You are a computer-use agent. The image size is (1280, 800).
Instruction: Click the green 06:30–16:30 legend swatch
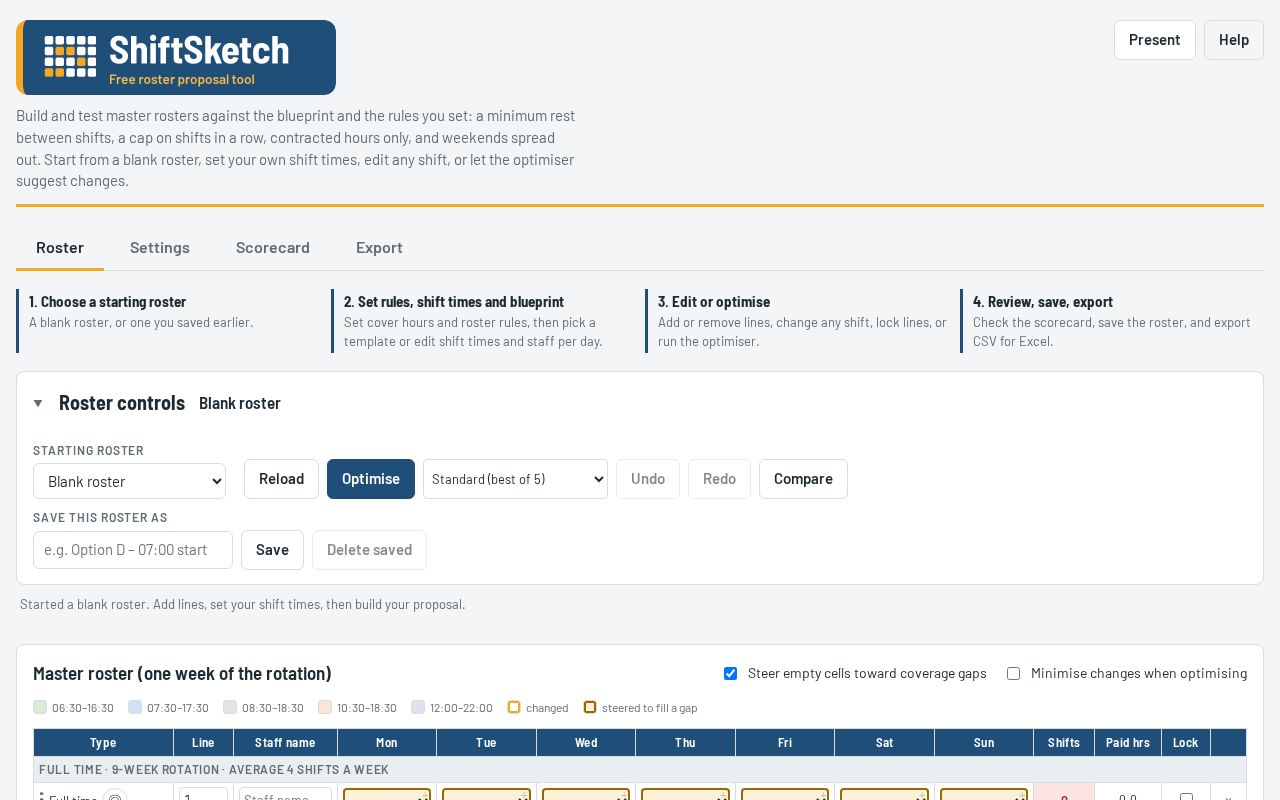click(x=40, y=707)
